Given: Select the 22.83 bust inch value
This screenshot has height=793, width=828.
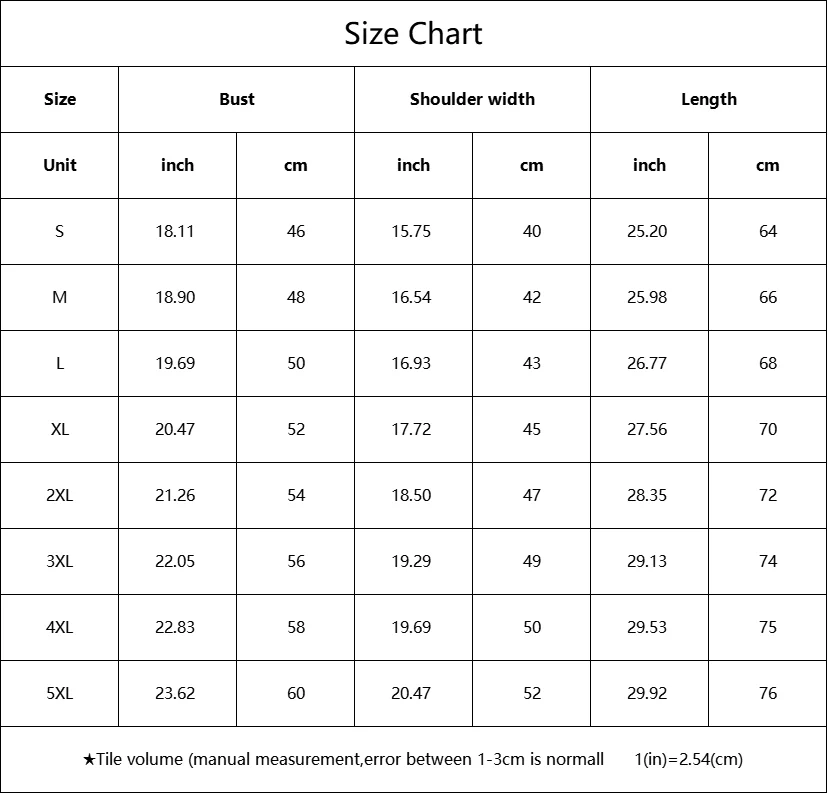Looking at the screenshot, I should (175, 627).
